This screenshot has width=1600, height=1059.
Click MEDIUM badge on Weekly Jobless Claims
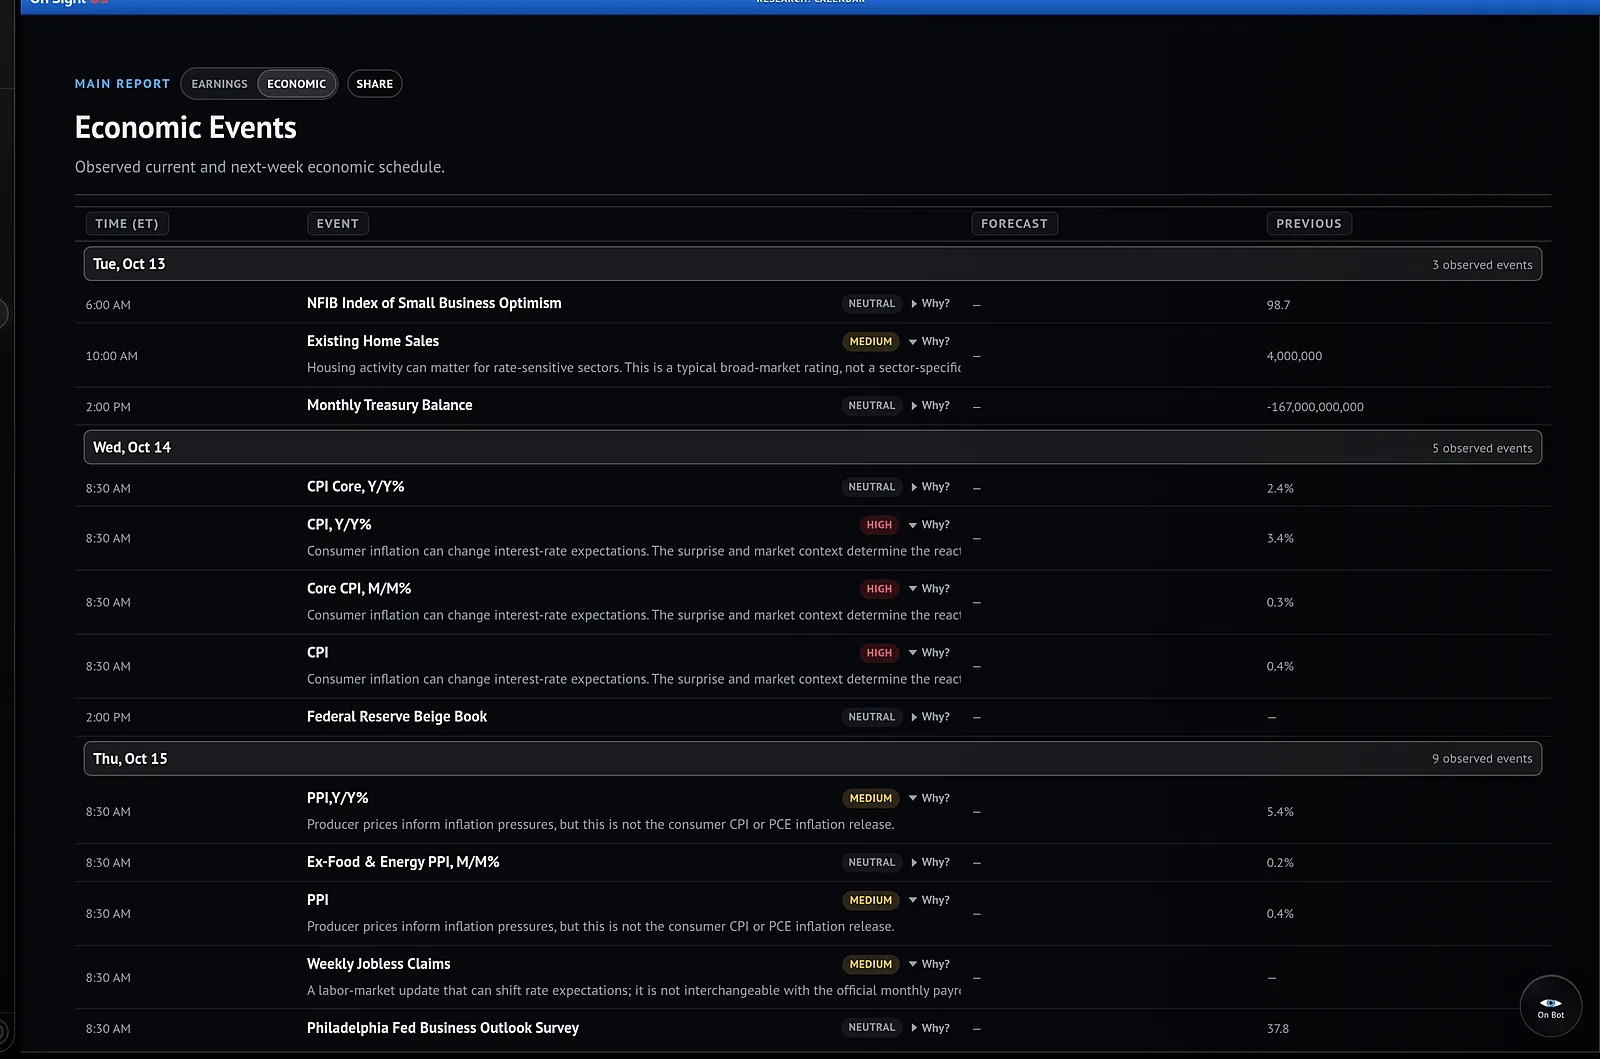pyautogui.click(x=871, y=964)
